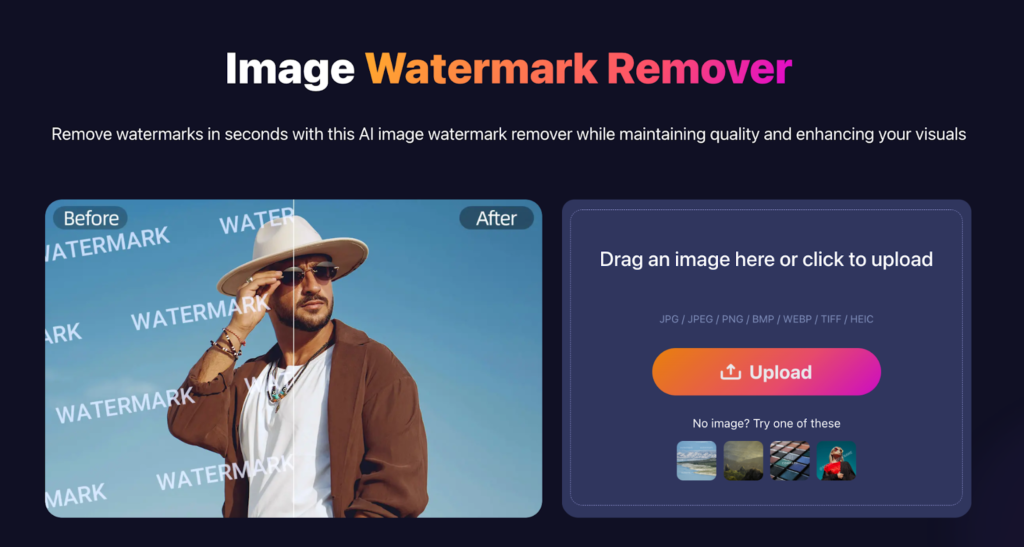Pick the woman in red scarf sample
Image resolution: width=1024 pixels, height=547 pixels.
coord(836,460)
